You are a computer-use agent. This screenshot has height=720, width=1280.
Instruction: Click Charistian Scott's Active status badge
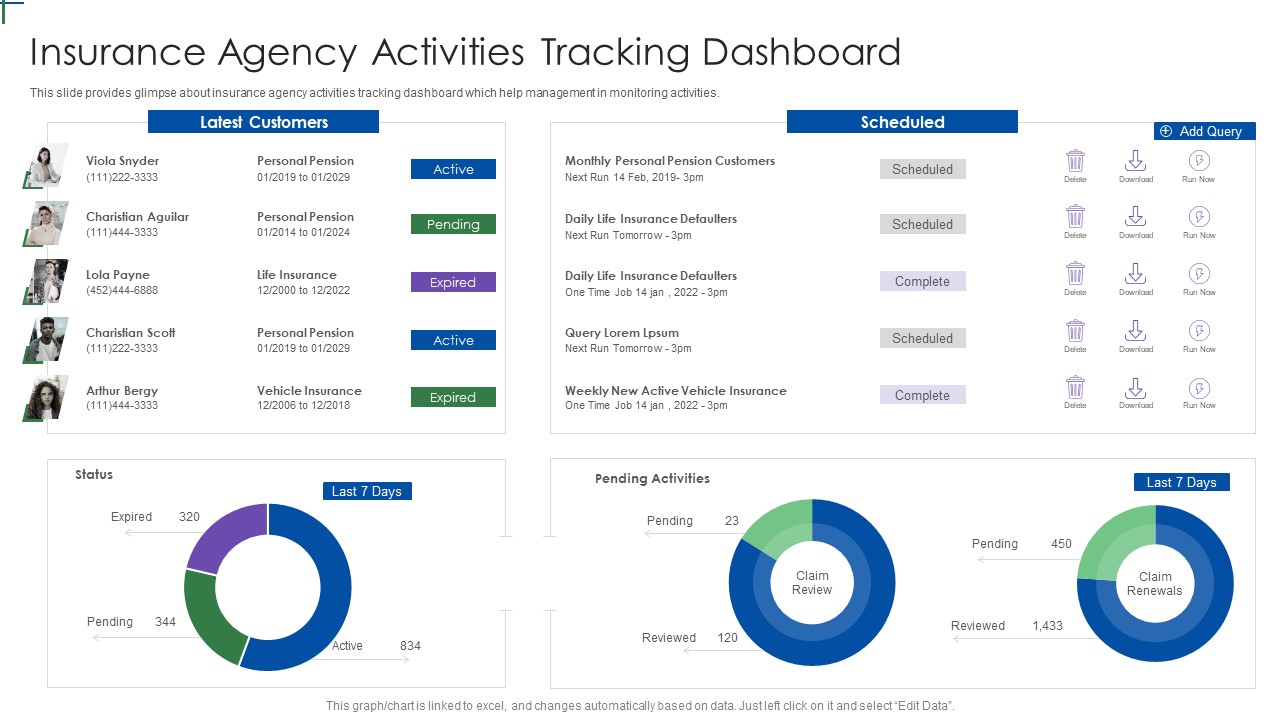pyautogui.click(x=453, y=340)
